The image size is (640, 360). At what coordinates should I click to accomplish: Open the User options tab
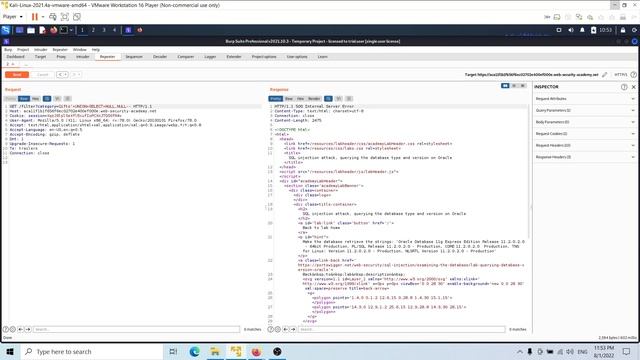point(297,57)
